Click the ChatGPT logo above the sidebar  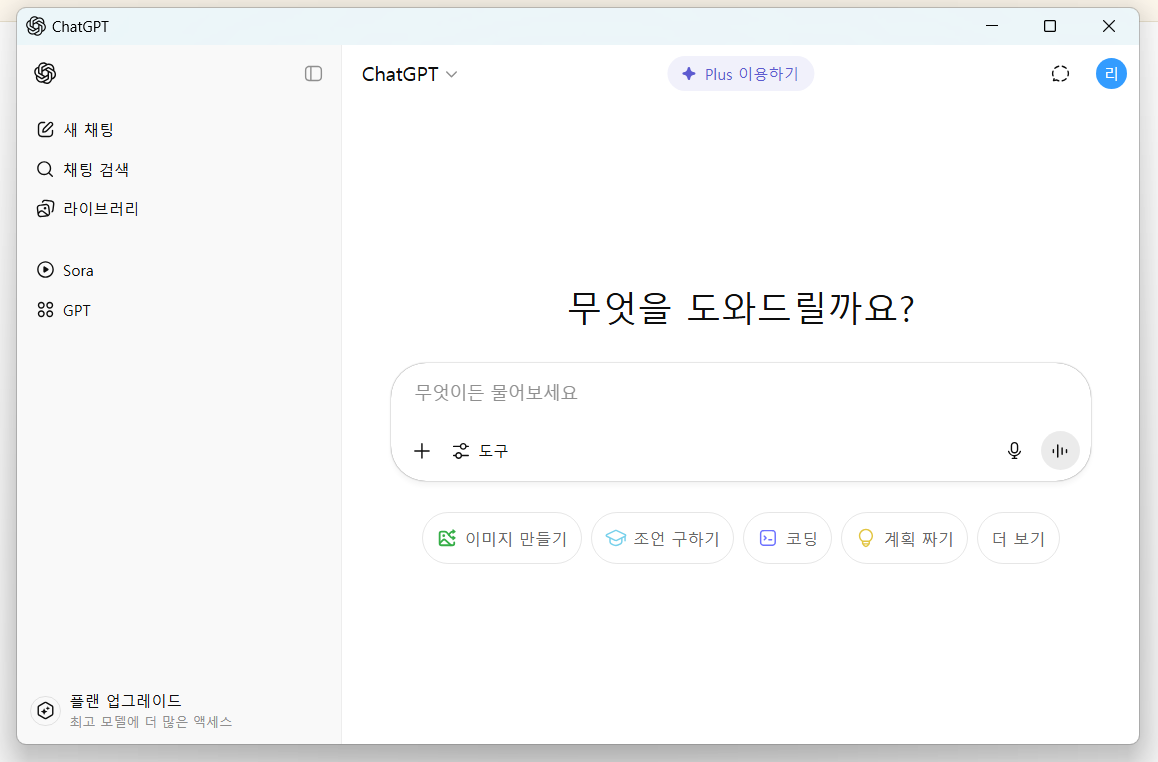coord(44,73)
